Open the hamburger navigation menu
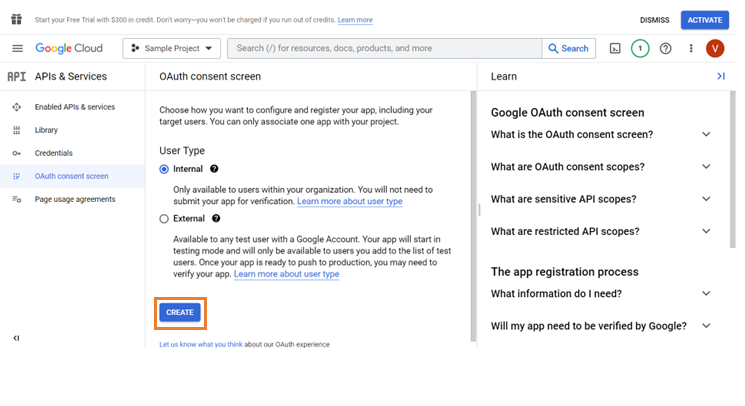Viewport: 745px width, 406px height. 17,48
